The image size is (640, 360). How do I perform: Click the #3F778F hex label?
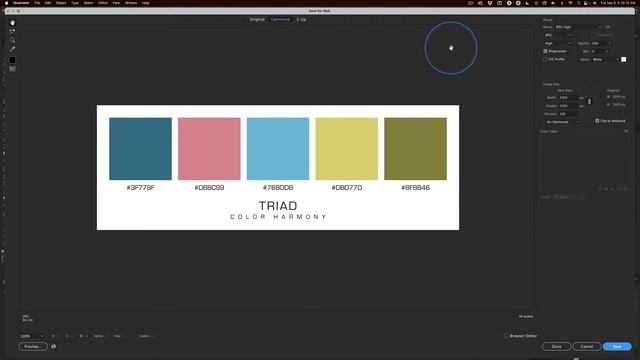140,188
